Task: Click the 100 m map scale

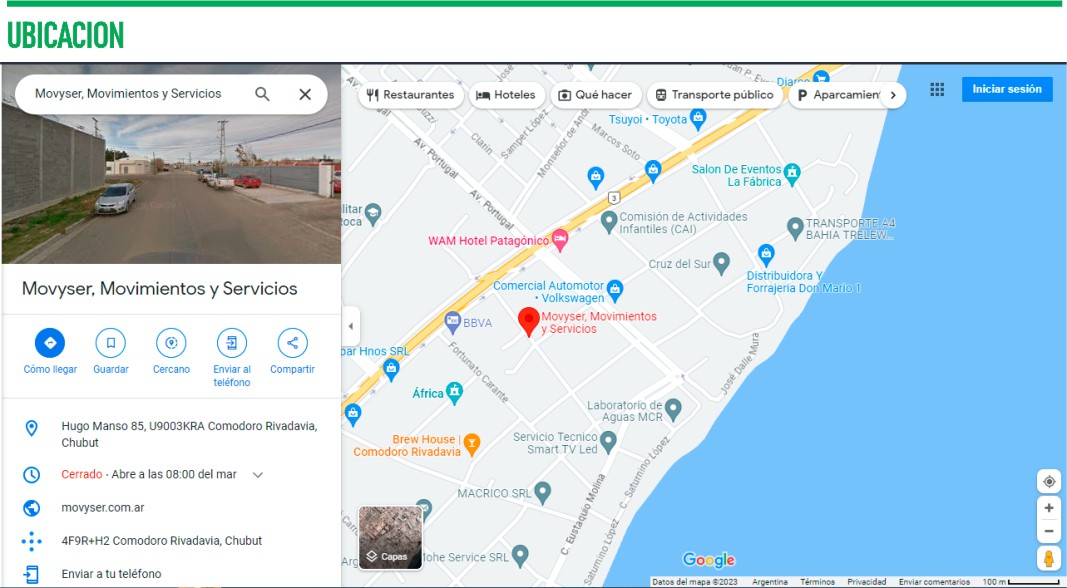Action: (1021, 582)
